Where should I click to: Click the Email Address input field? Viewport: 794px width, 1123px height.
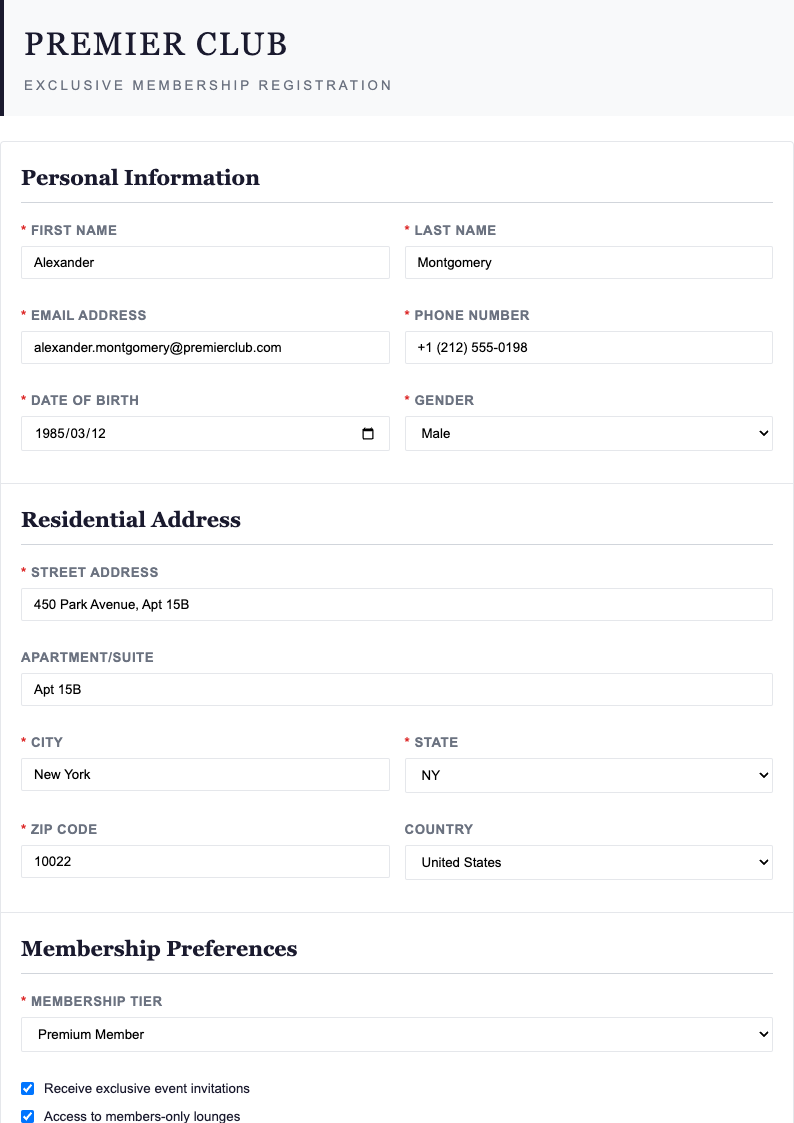tap(205, 347)
